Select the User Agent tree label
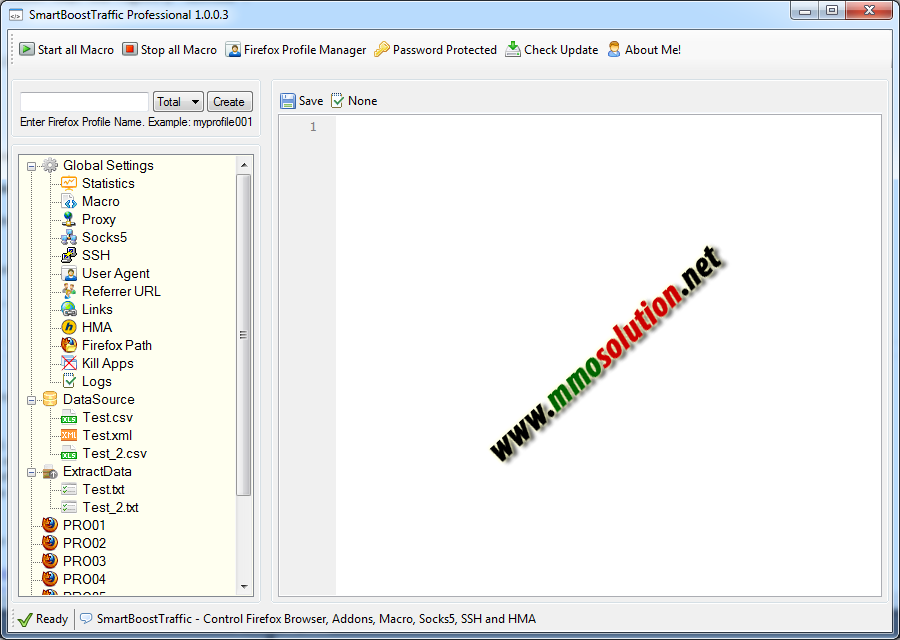Screen dimensions: 900x640 point(116,274)
